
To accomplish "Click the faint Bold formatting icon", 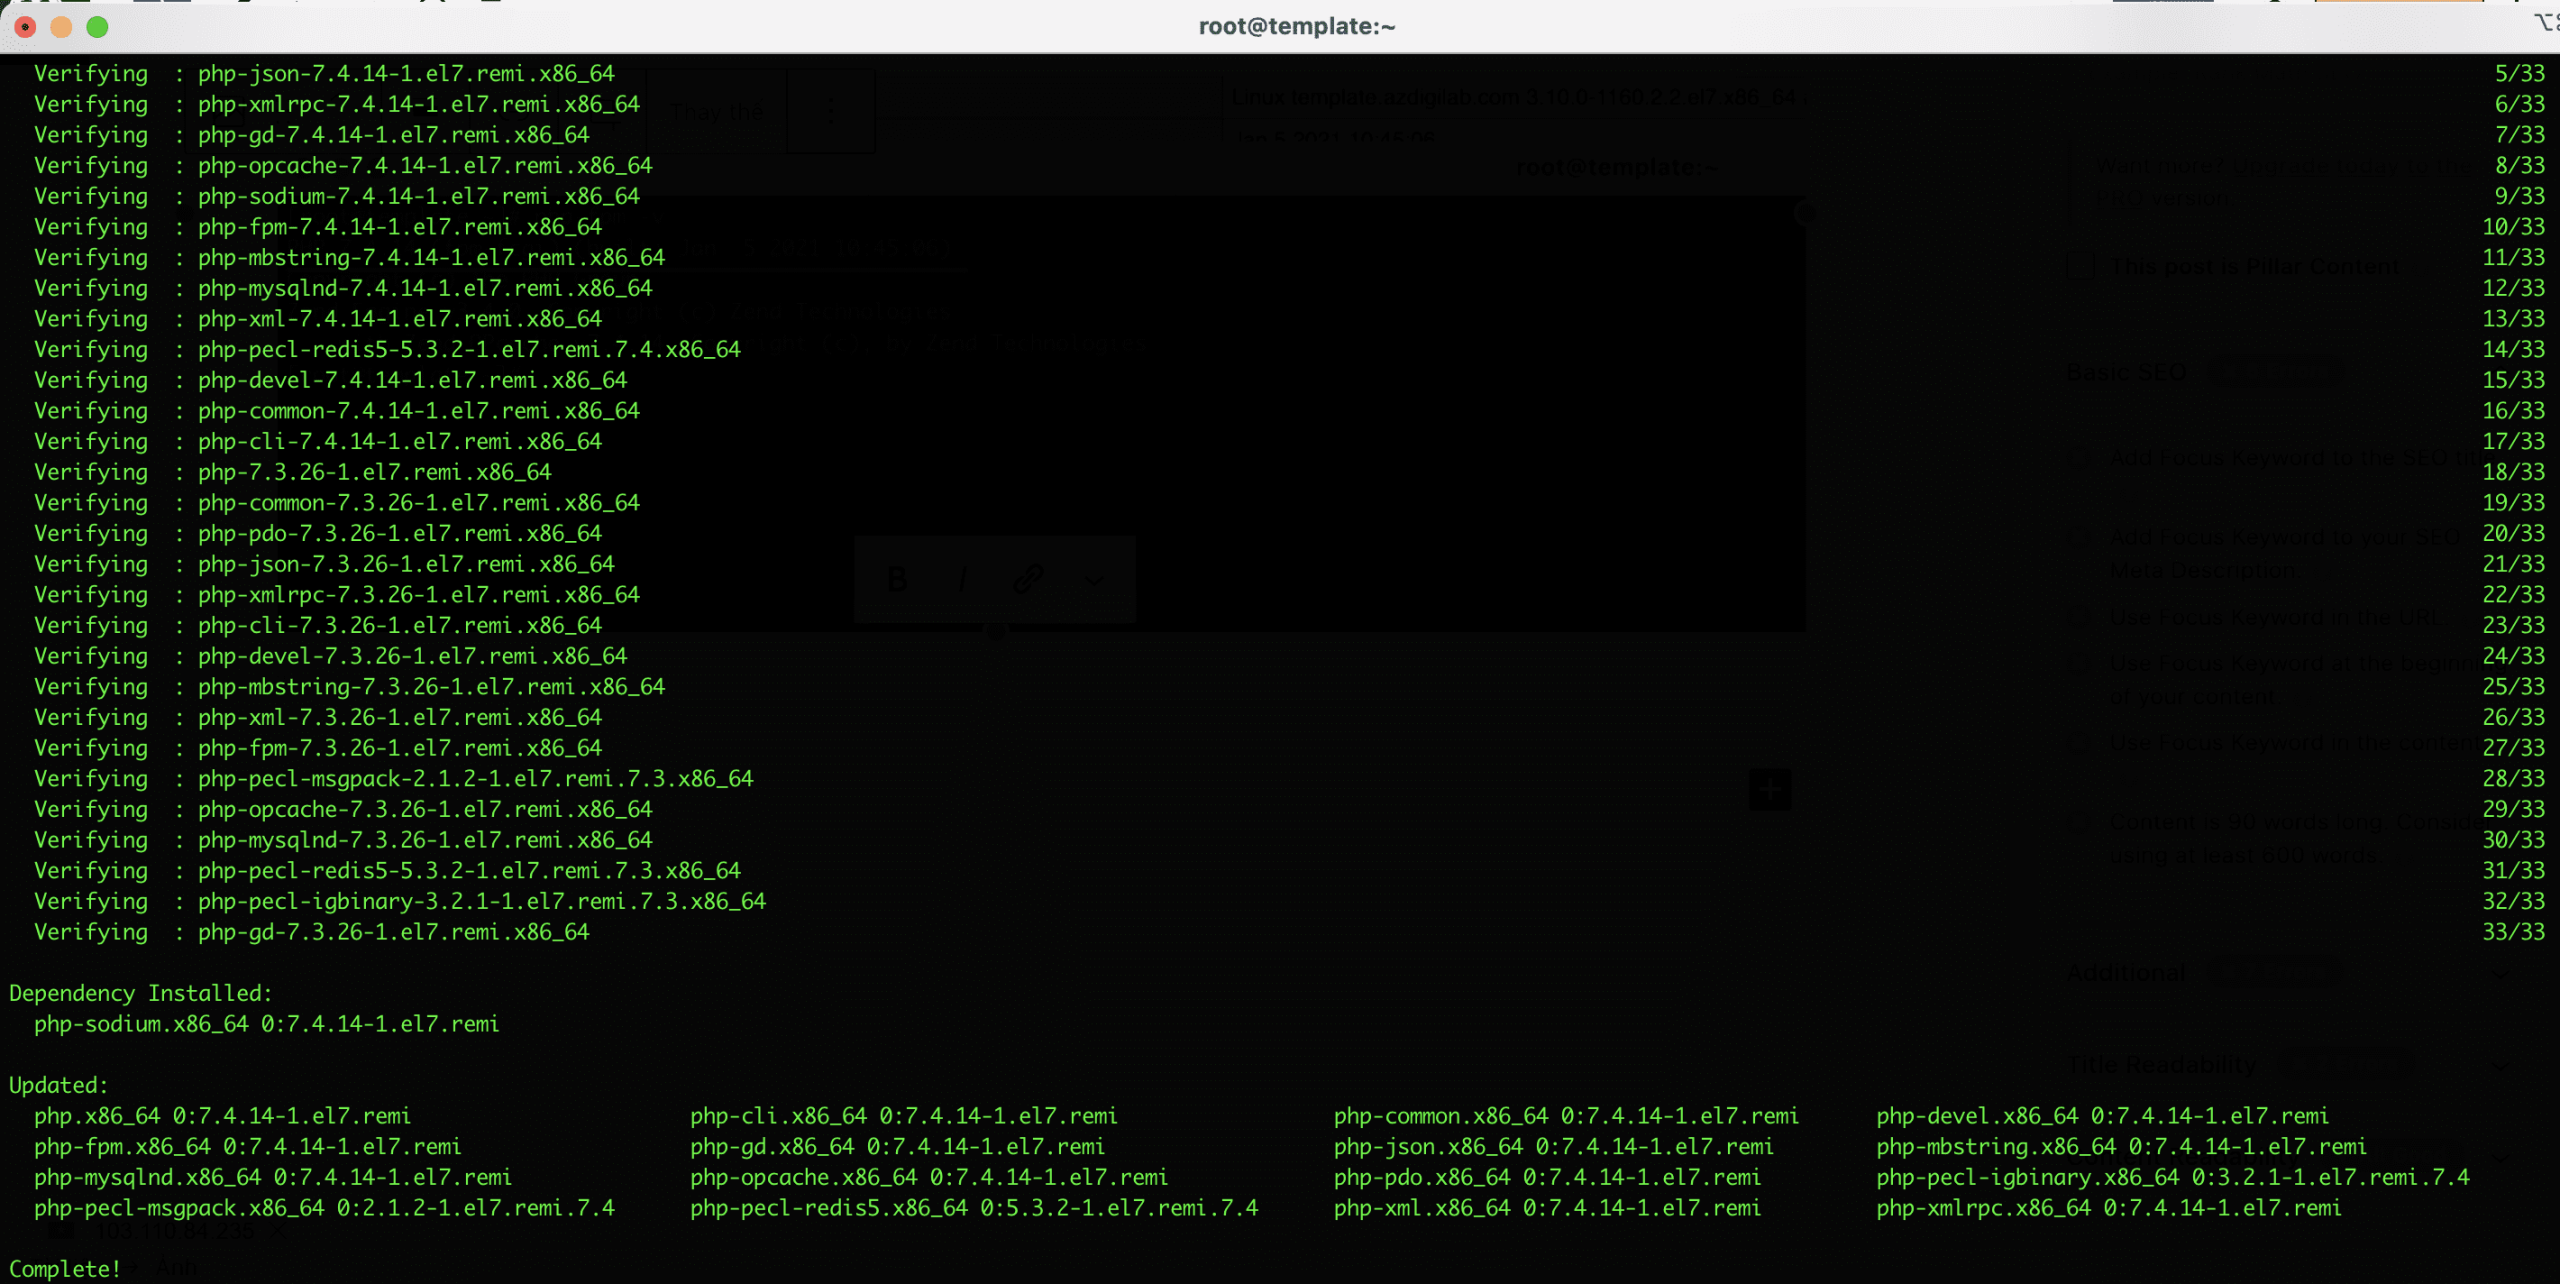I will [897, 579].
